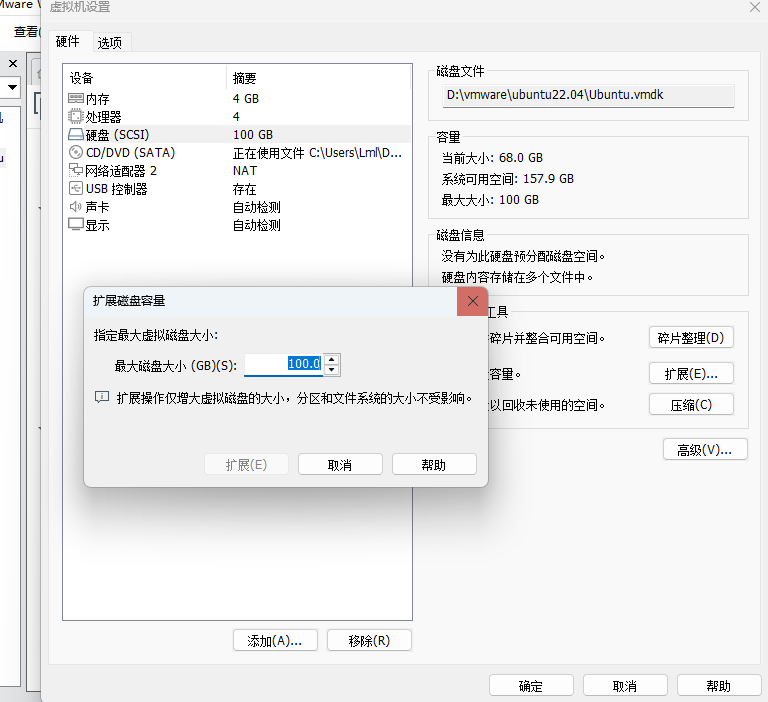
Task: Click 帮助 at bottom of settings window
Action: point(719,685)
